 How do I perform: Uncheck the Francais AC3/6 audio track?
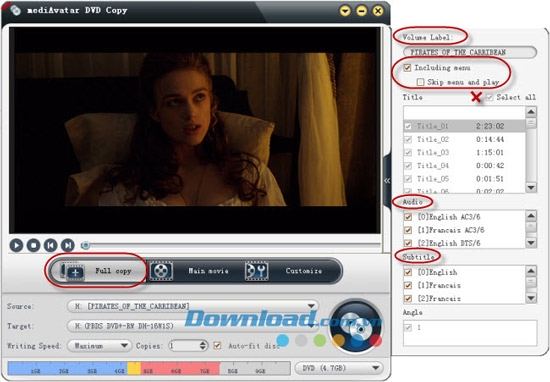click(408, 230)
